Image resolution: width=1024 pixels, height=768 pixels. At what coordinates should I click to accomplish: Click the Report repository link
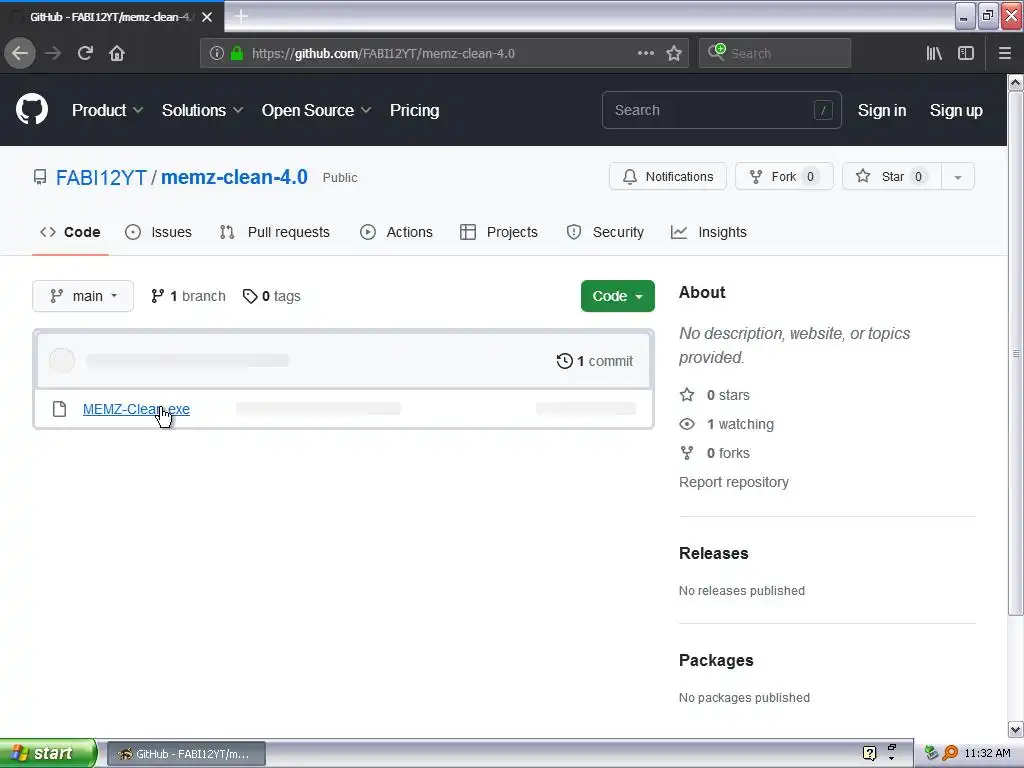pyautogui.click(x=733, y=482)
